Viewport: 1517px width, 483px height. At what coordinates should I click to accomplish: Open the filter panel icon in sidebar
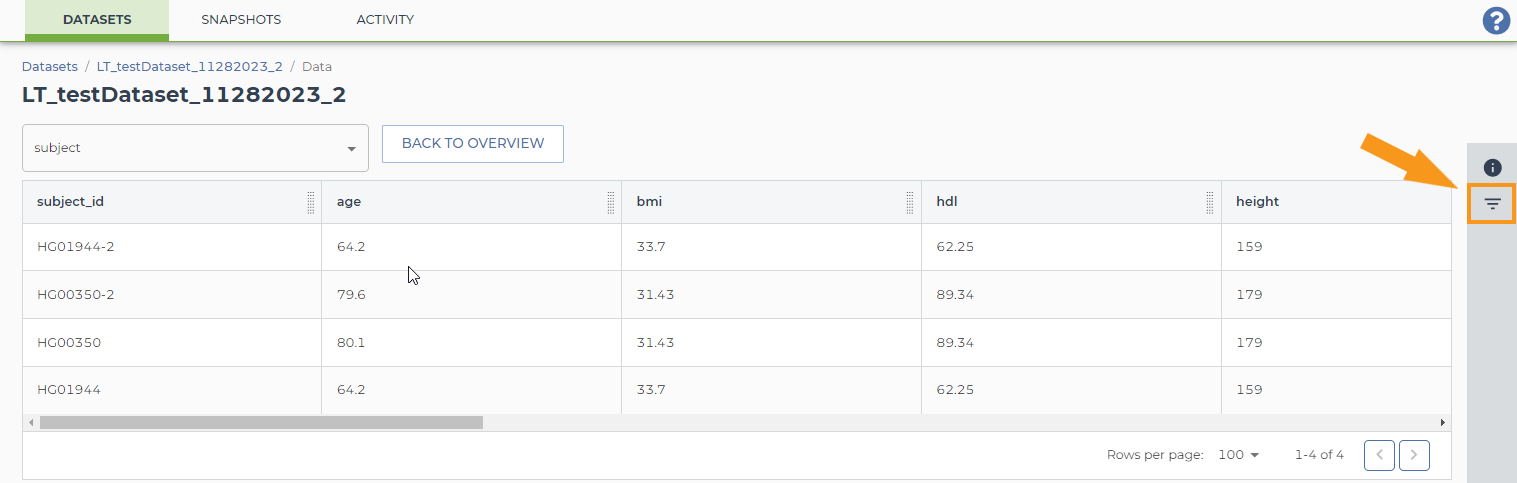pyautogui.click(x=1492, y=204)
